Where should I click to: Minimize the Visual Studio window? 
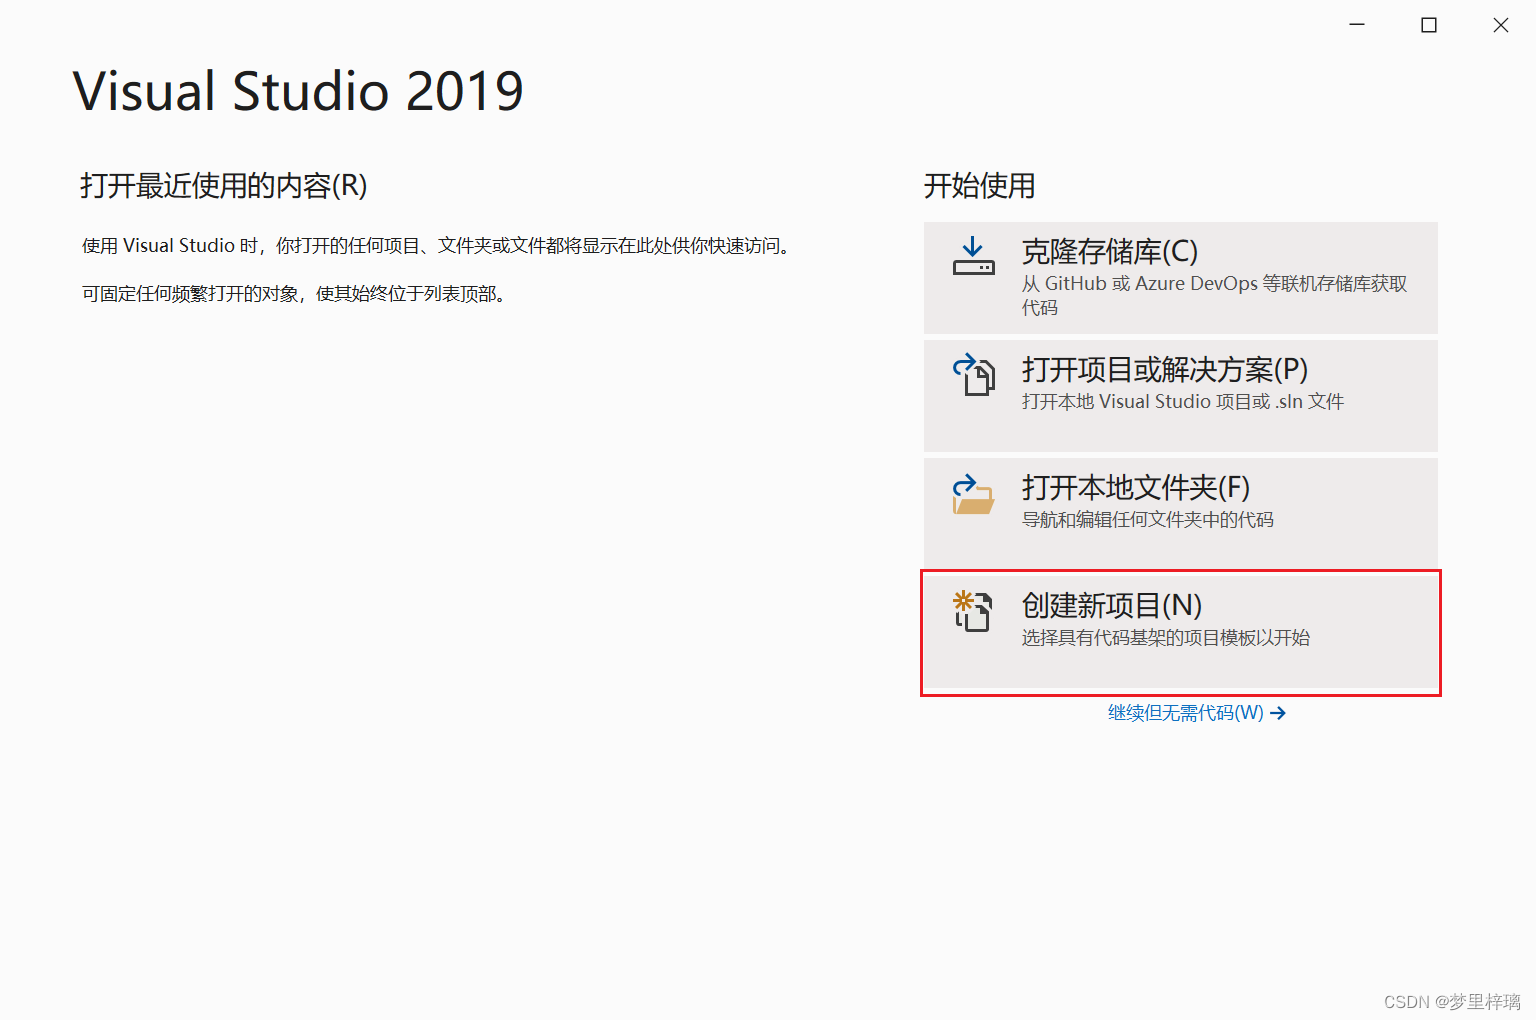point(1357,25)
